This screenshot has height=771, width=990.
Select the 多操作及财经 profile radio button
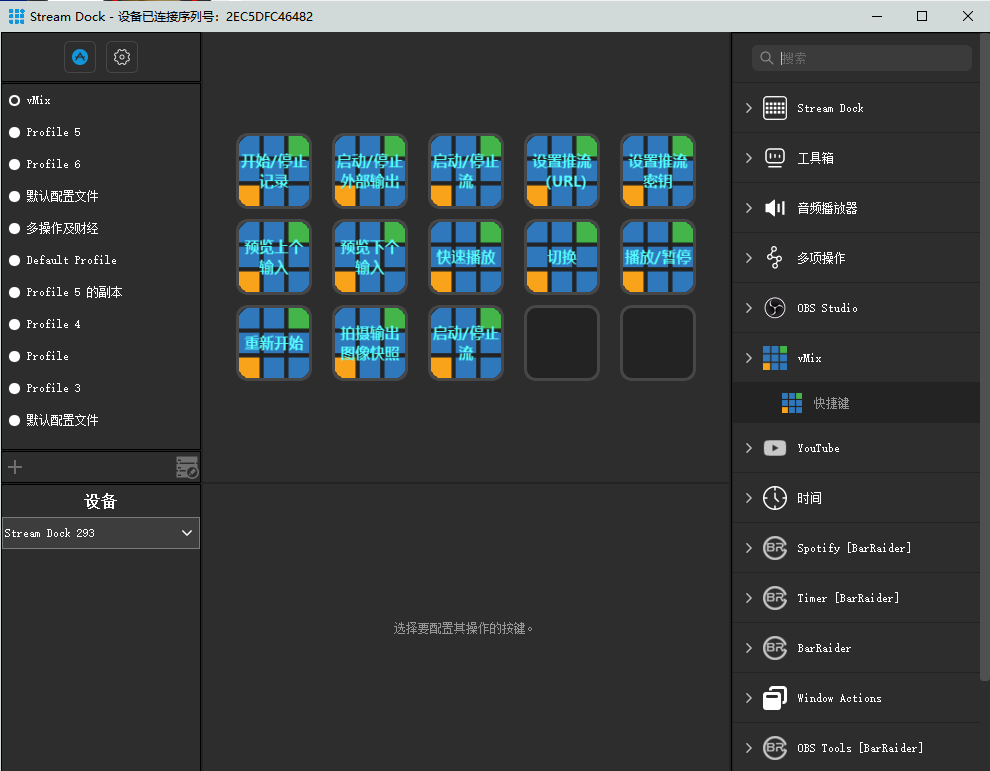tap(15, 229)
